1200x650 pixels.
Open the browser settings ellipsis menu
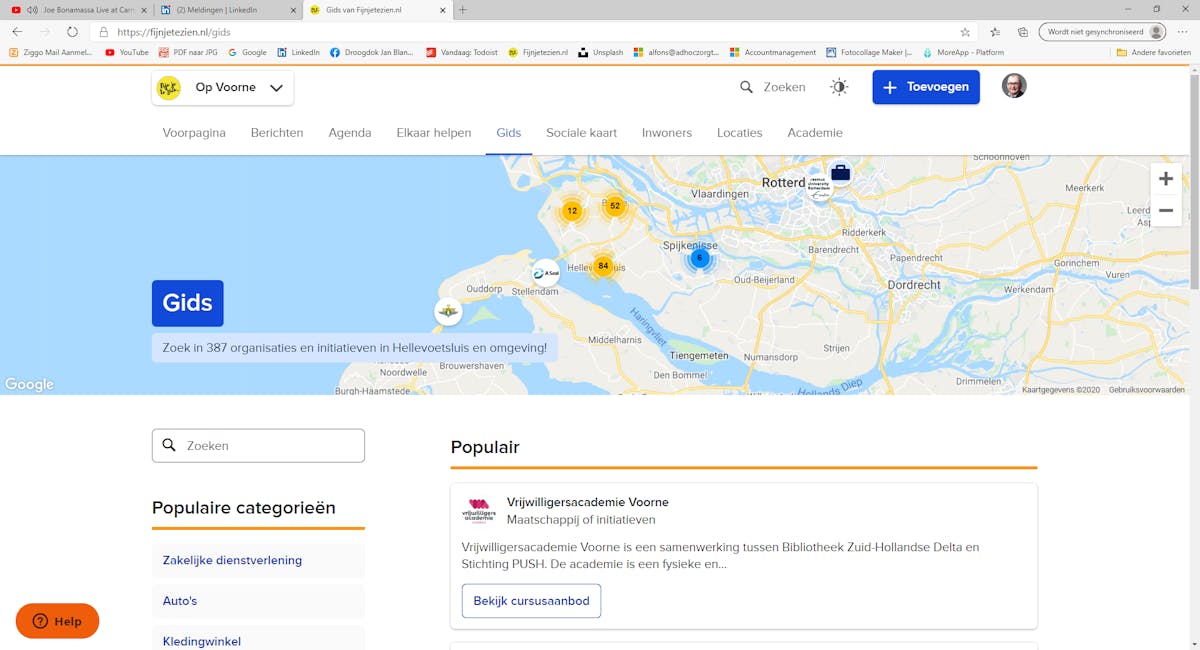(x=1182, y=32)
